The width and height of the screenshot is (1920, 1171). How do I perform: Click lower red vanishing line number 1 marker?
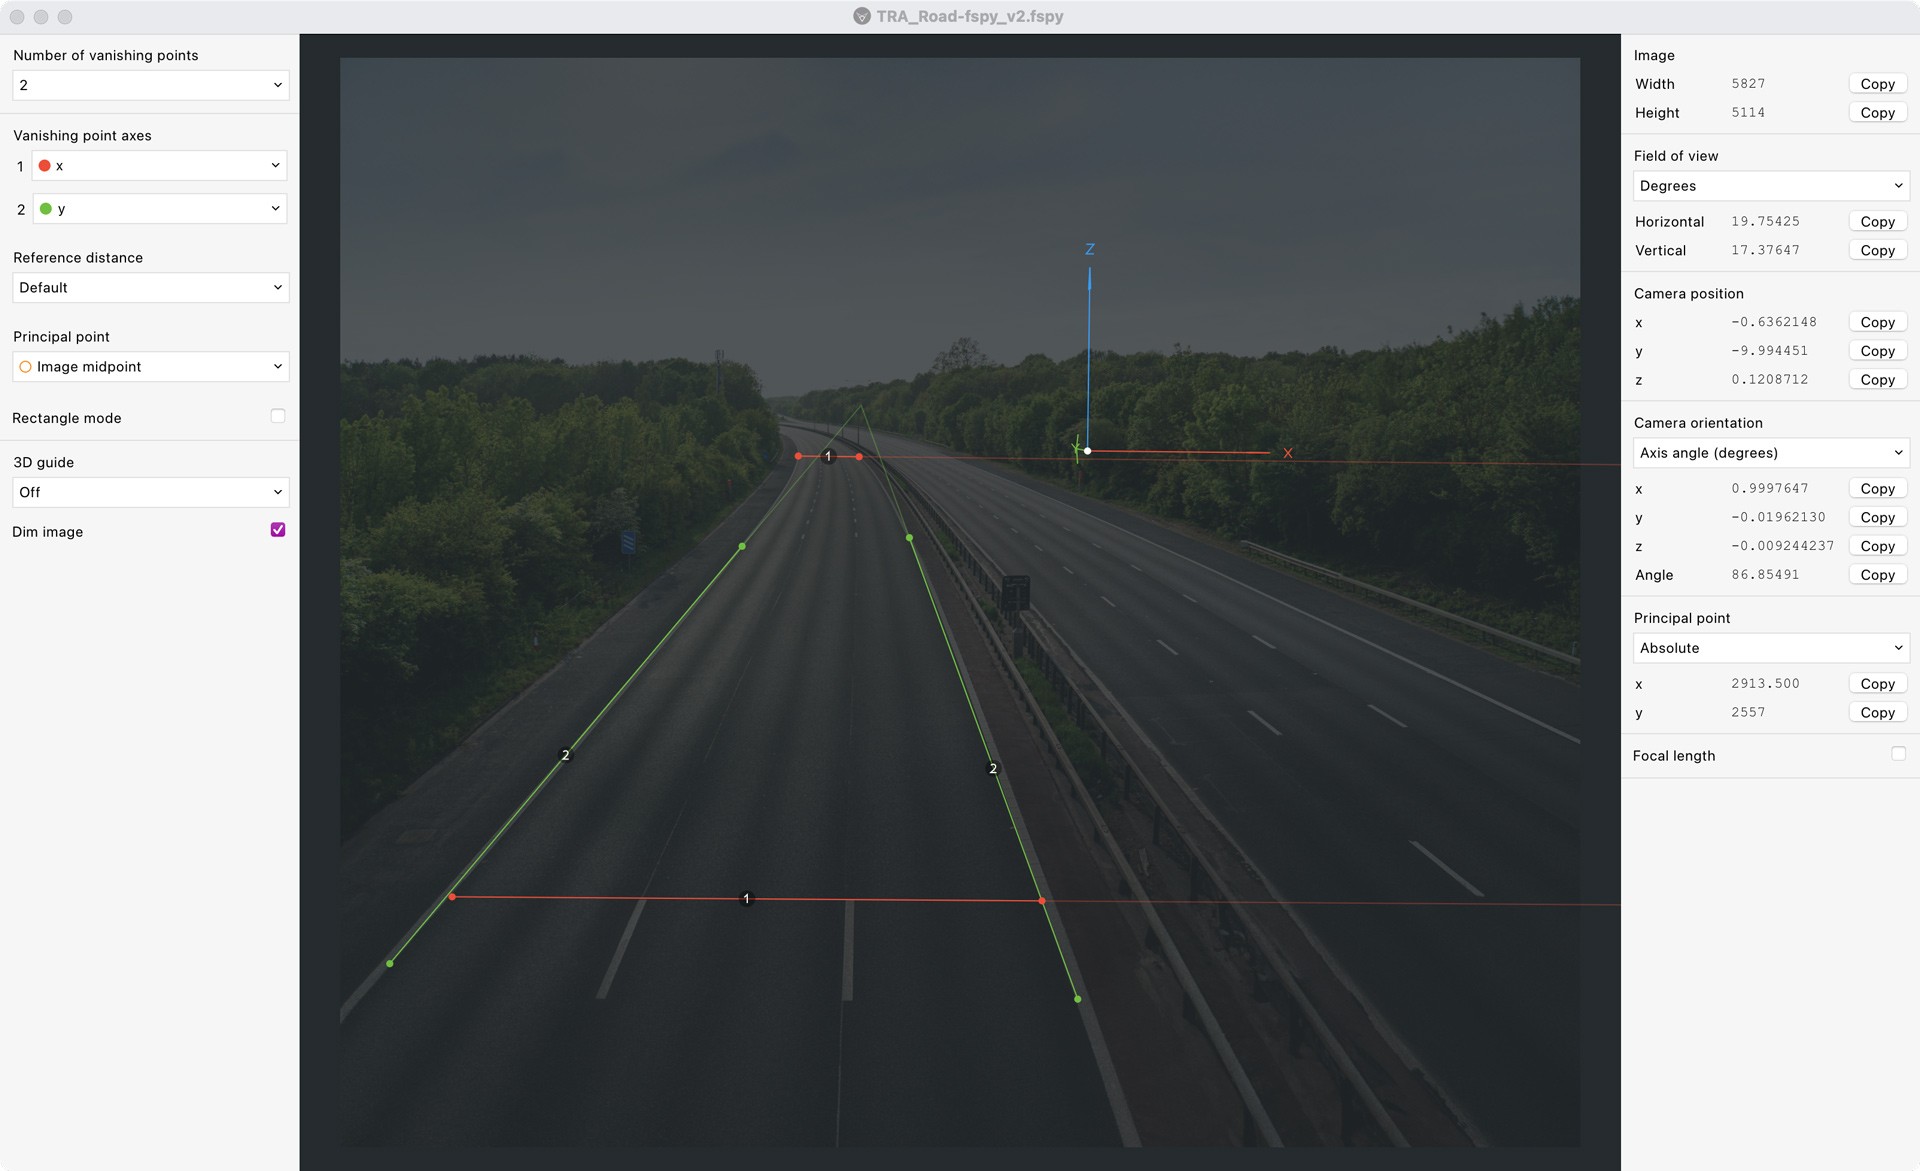746,899
